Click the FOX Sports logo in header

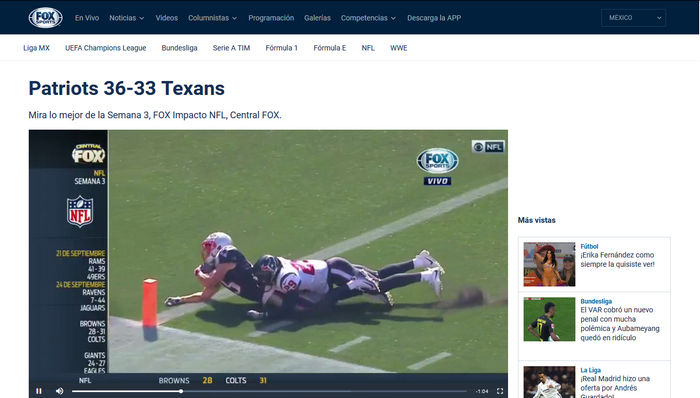tap(45, 18)
